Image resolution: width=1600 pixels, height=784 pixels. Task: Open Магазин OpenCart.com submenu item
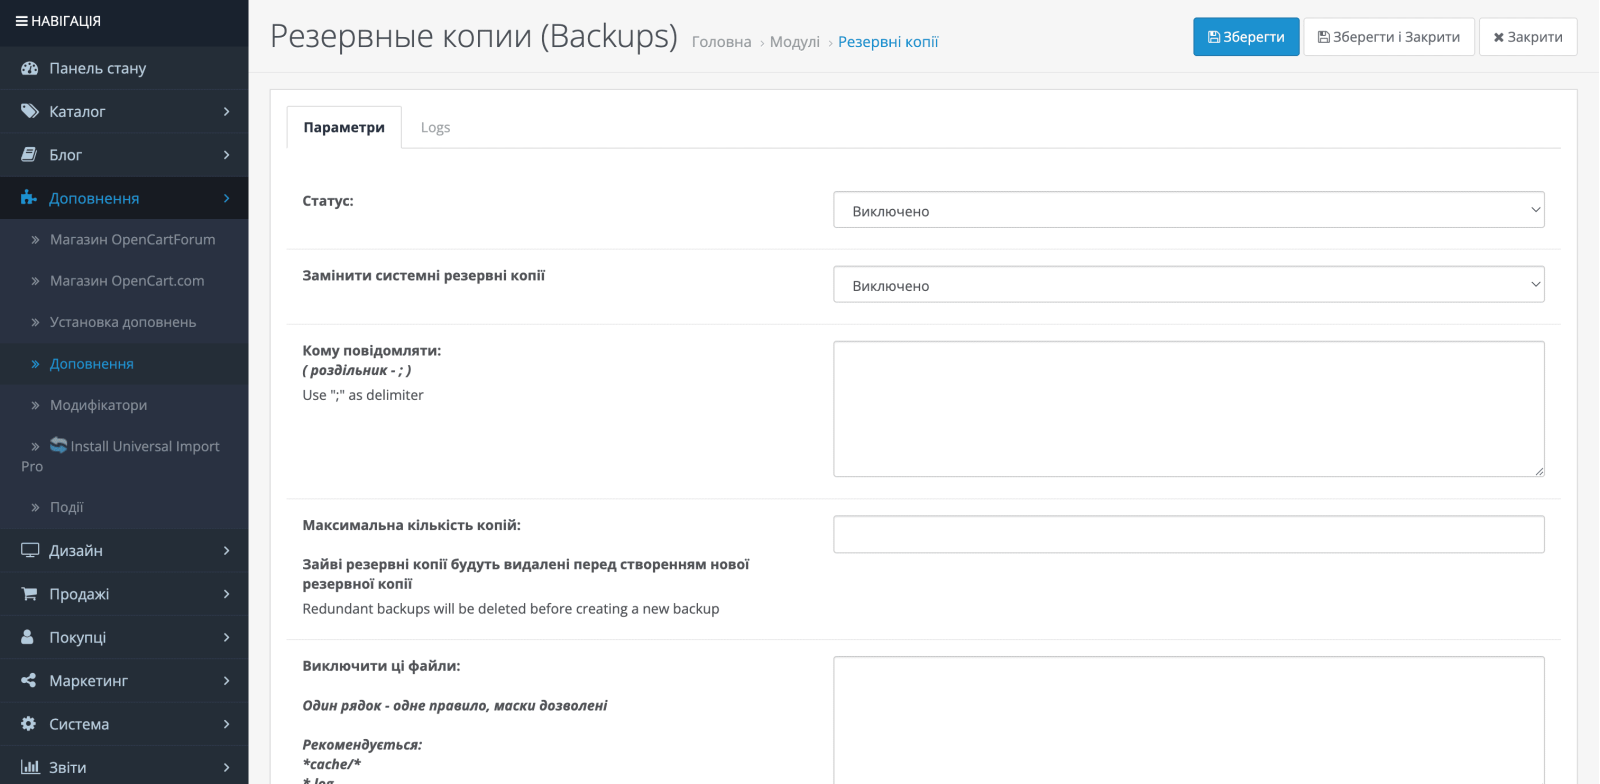(x=124, y=281)
